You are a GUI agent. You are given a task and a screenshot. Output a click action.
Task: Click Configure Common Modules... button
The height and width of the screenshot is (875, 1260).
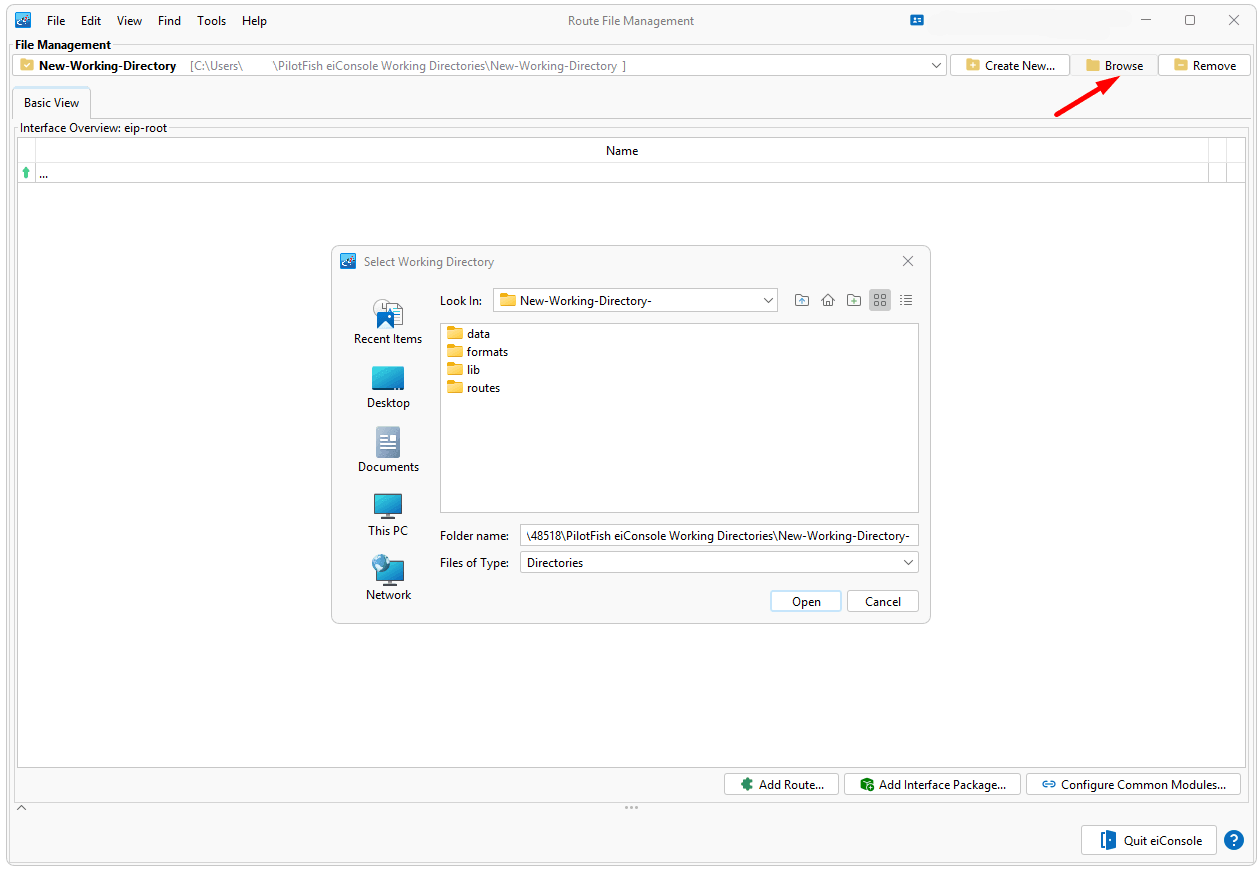pyautogui.click(x=1134, y=785)
